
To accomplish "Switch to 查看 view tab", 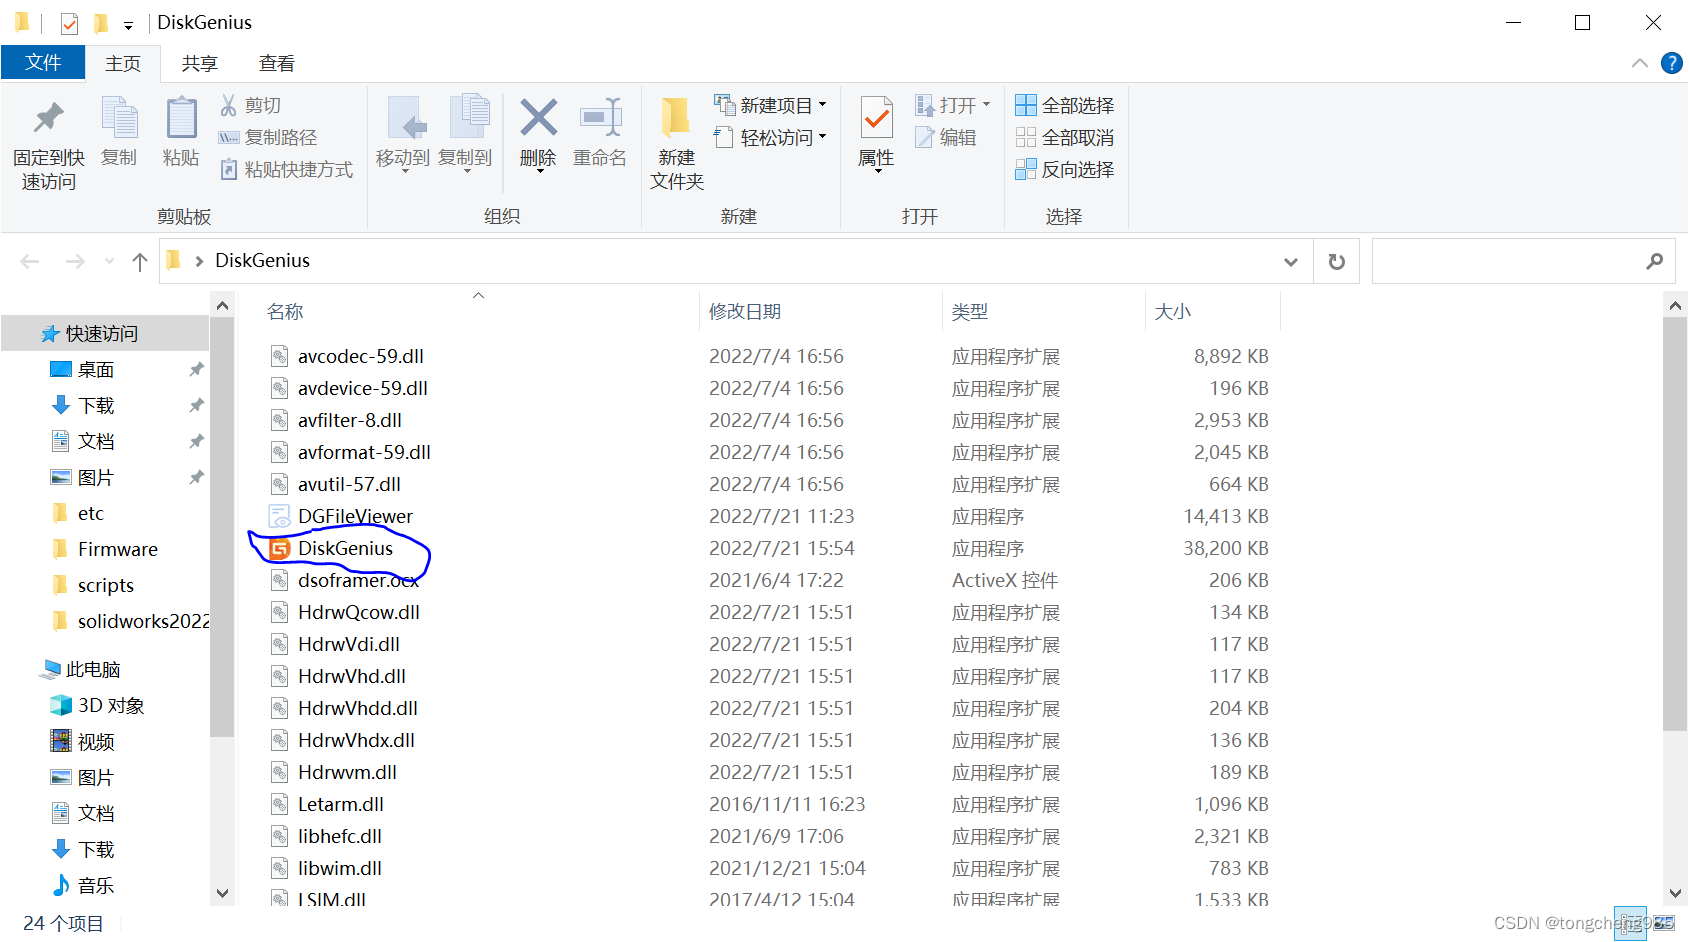I will coord(277,63).
